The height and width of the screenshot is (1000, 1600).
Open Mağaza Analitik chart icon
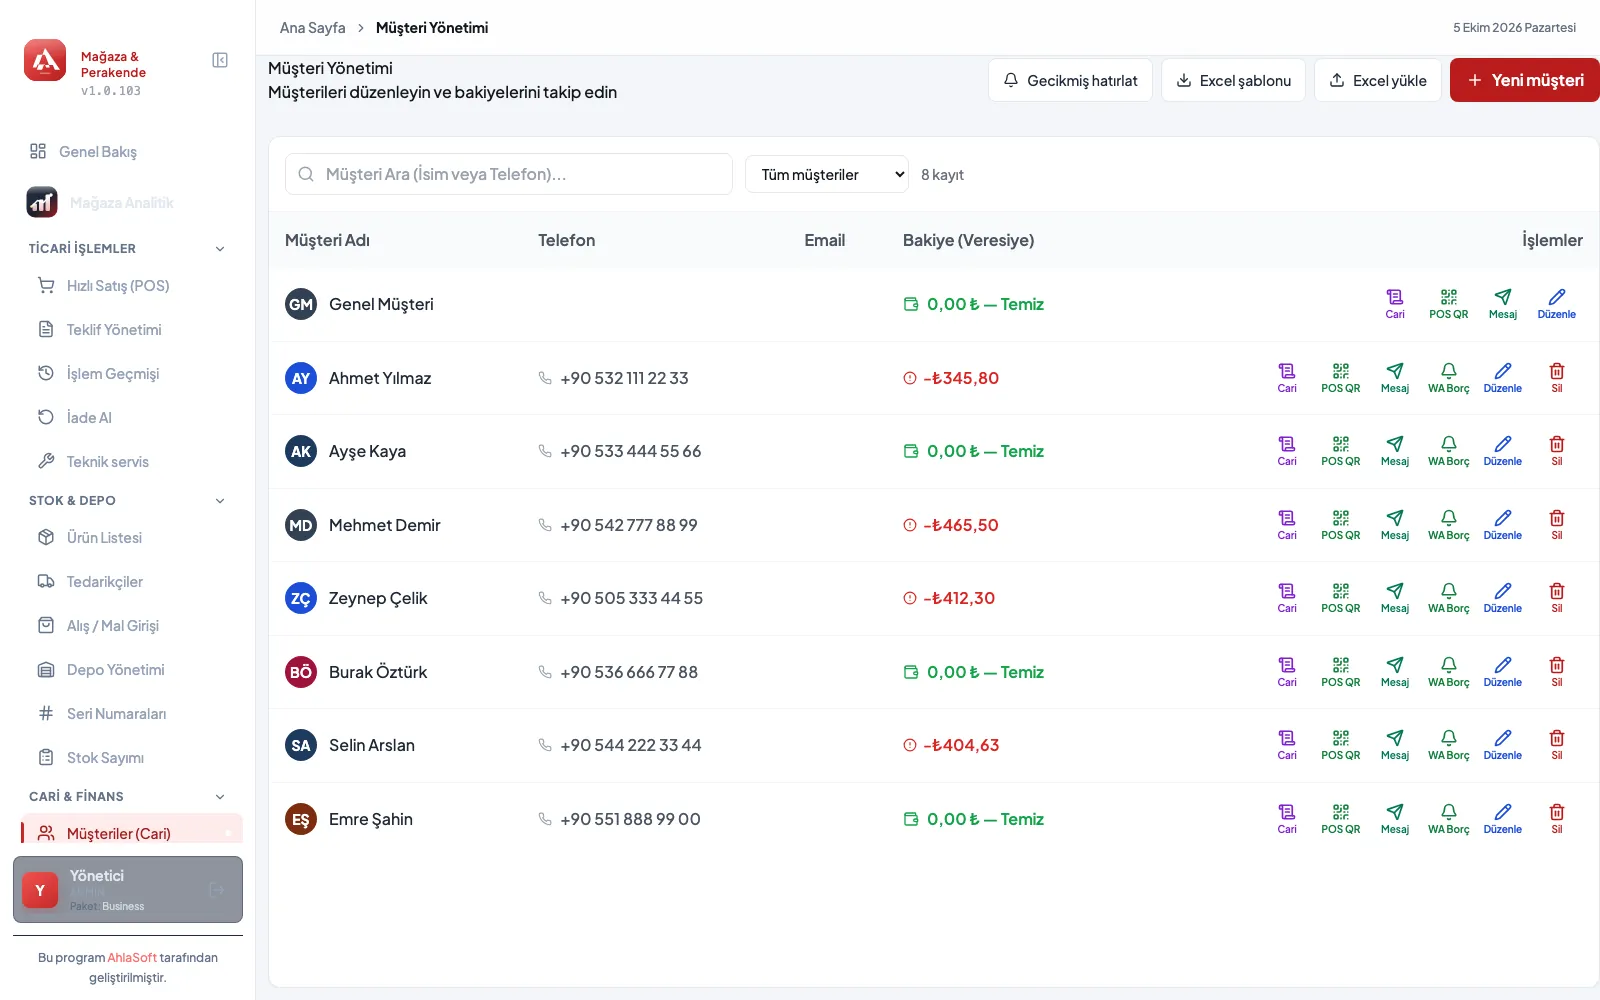pyautogui.click(x=42, y=202)
